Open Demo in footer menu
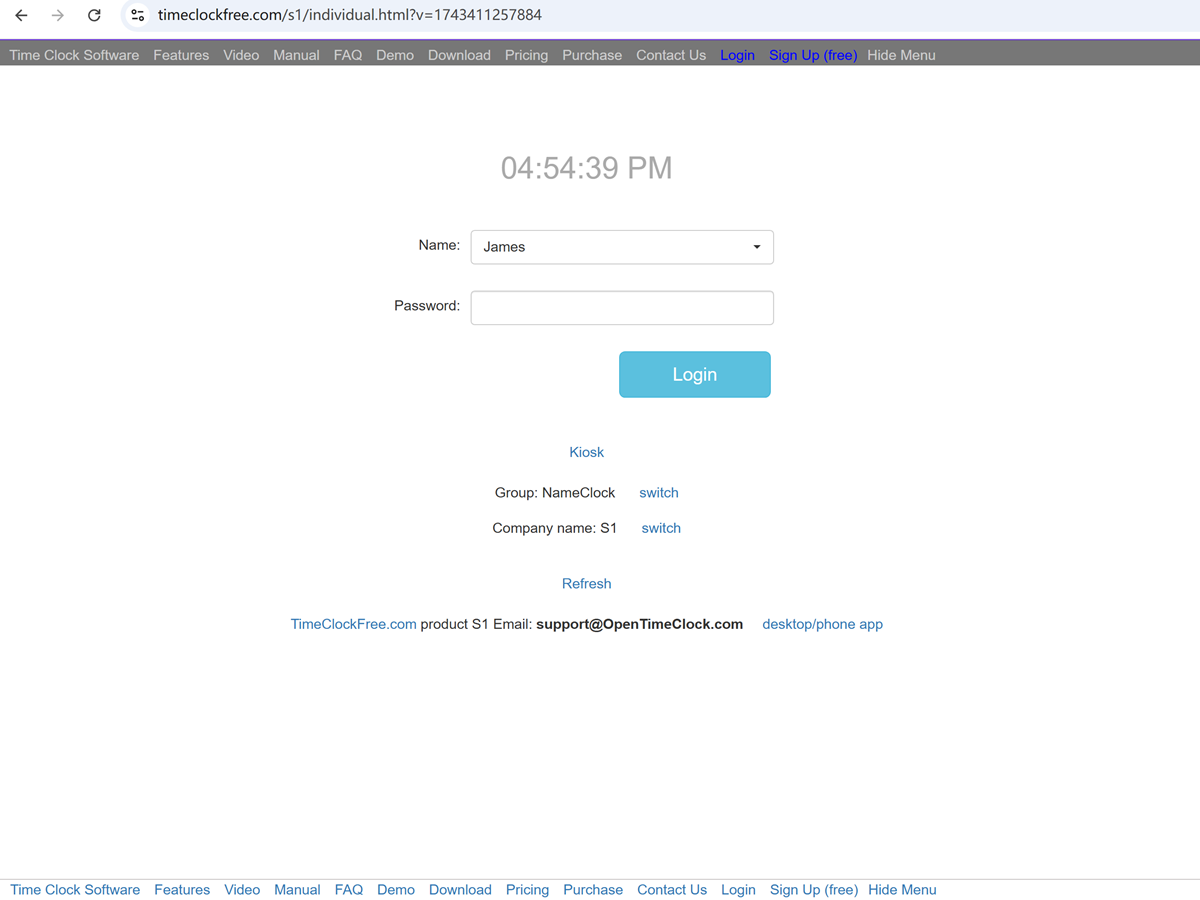 [396, 890]
